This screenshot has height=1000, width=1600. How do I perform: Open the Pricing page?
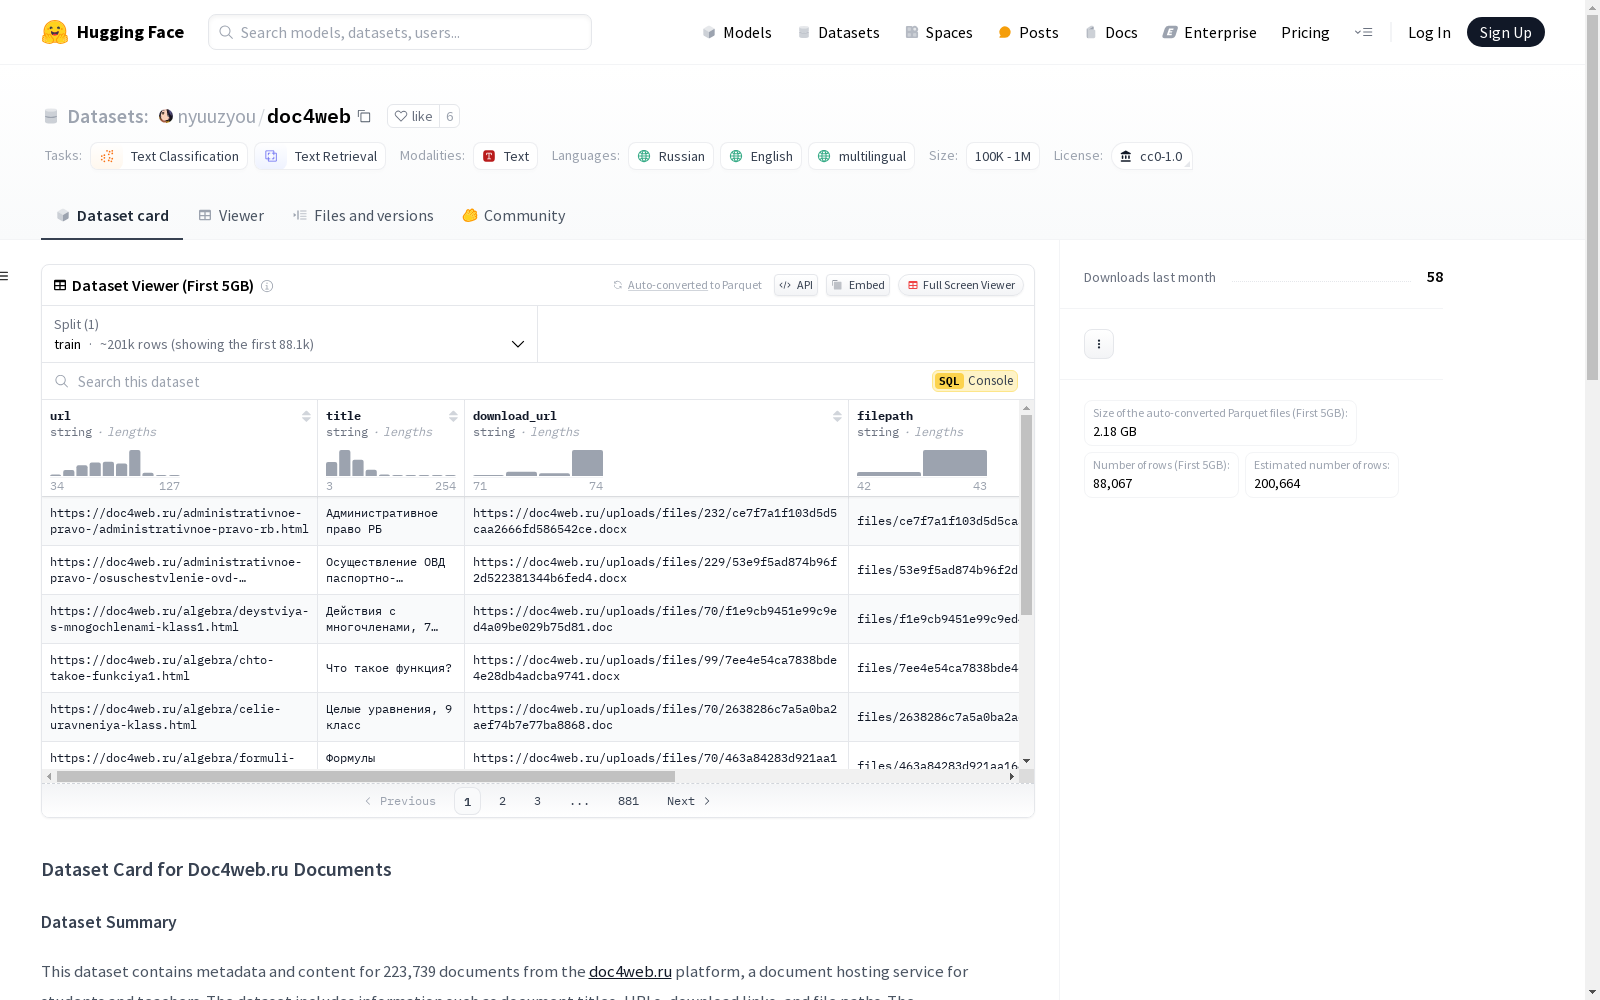[1305, 32]
